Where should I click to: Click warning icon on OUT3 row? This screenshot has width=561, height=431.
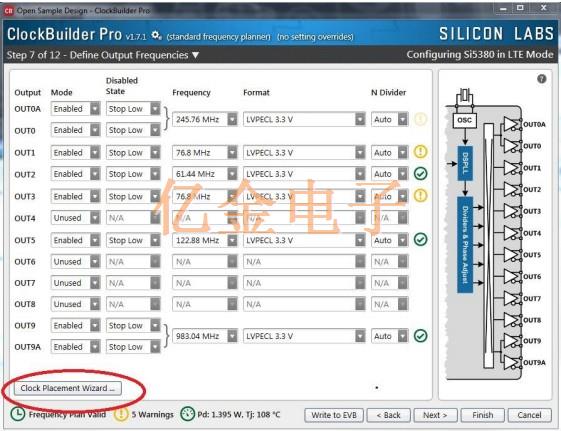tap(420, 196)
